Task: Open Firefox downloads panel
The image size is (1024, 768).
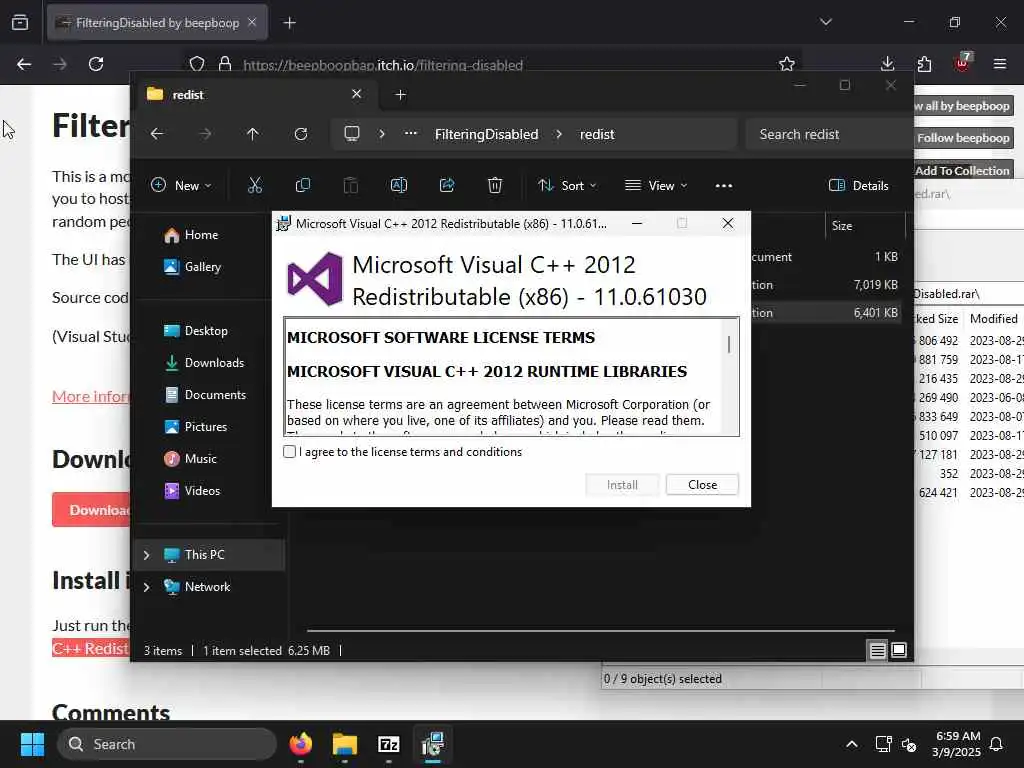Action: [887, 64]
